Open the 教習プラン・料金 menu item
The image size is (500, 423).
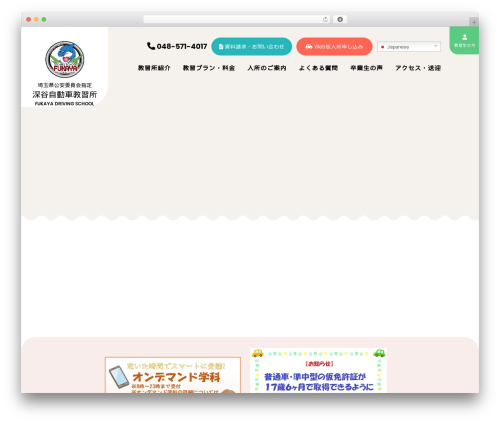209,68
